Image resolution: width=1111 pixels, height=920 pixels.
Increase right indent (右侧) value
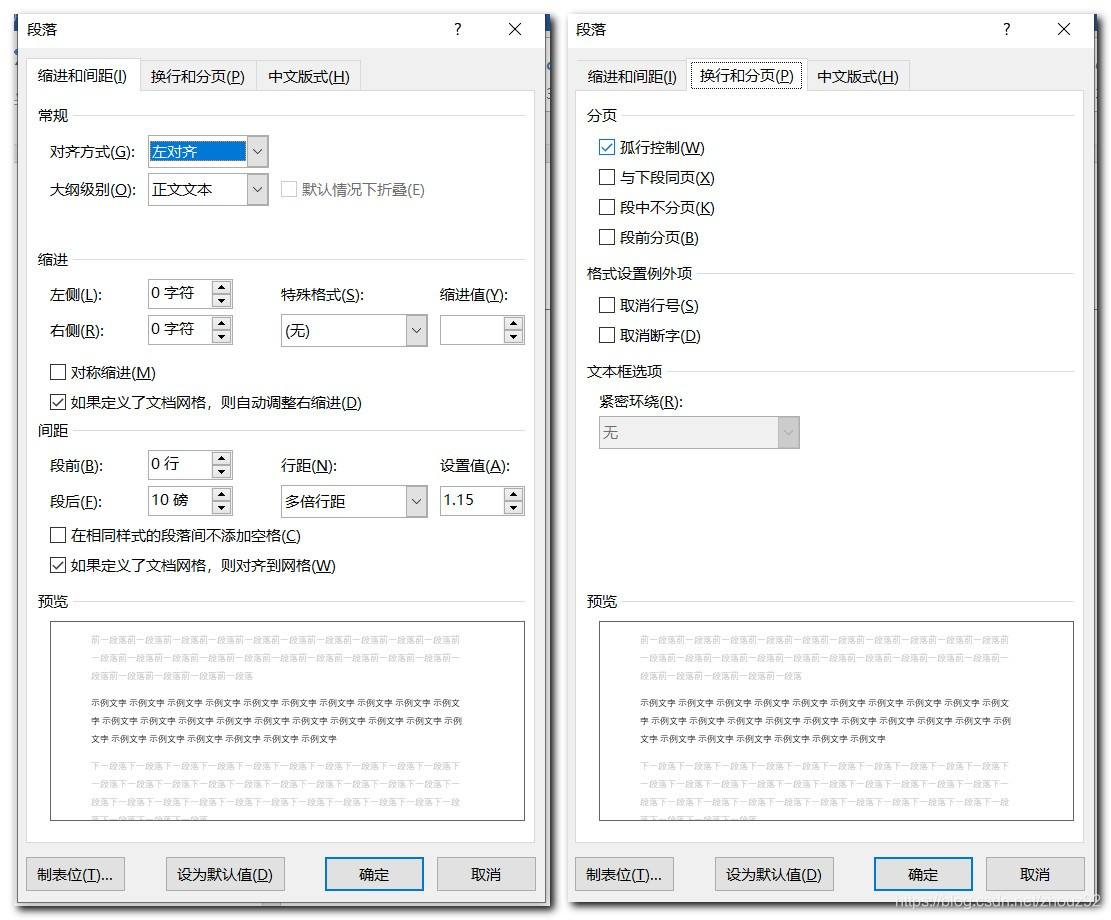pyautogui.click(x=222, y=323)
